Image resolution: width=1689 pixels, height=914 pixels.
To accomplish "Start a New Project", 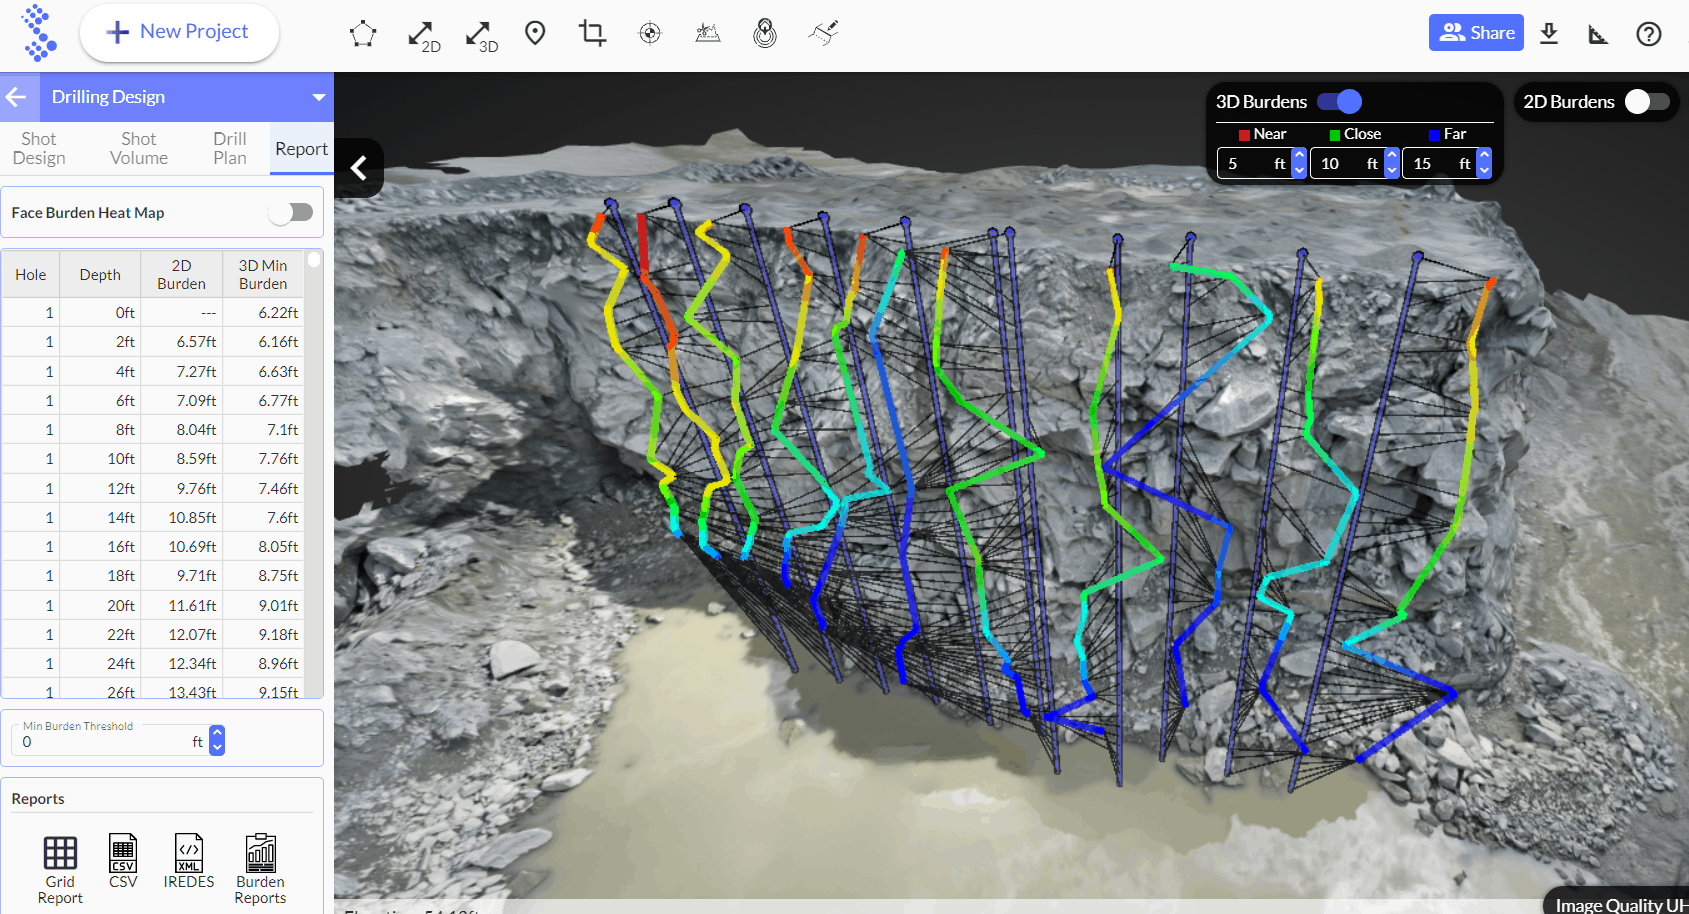I will tap(179, 32).
